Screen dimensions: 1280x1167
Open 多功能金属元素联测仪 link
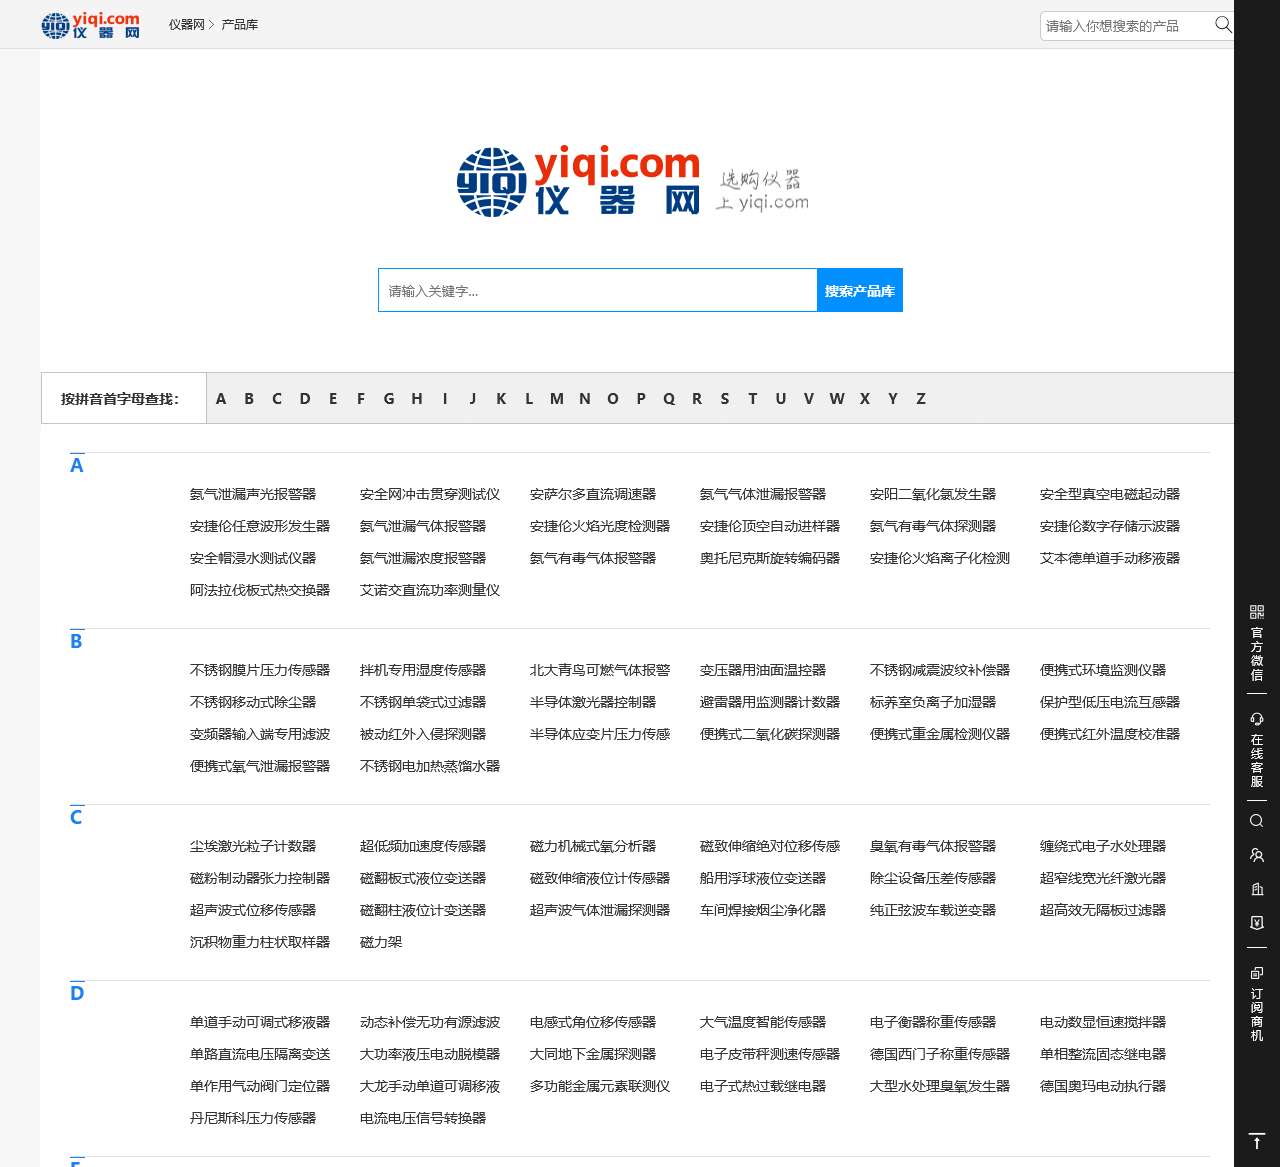[600, 1086]
